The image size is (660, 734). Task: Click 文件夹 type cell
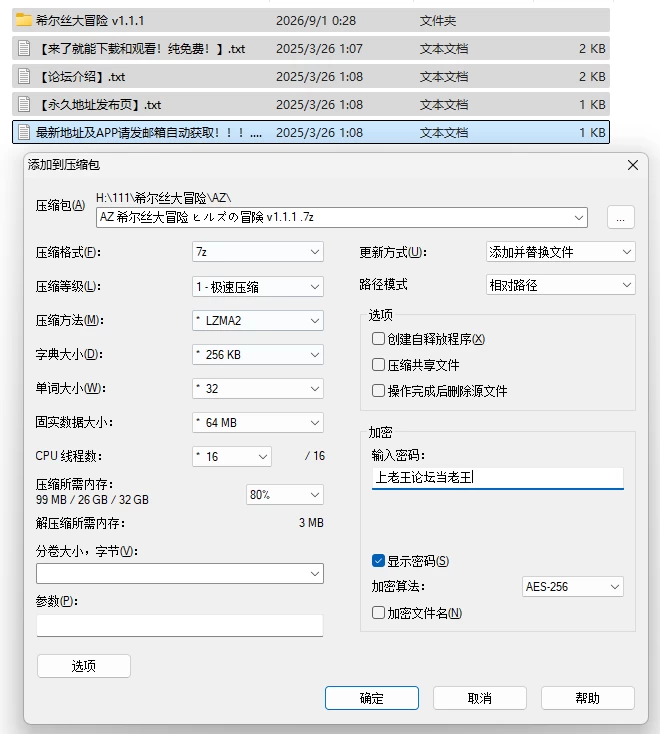pyautogui.click(x=438, y=21)
